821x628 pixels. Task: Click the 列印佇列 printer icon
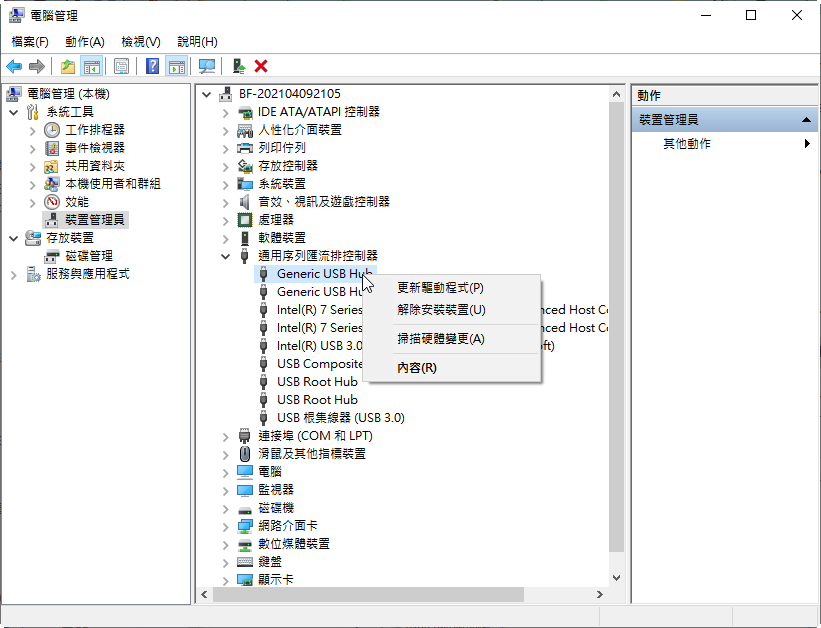tap(245, 148)
